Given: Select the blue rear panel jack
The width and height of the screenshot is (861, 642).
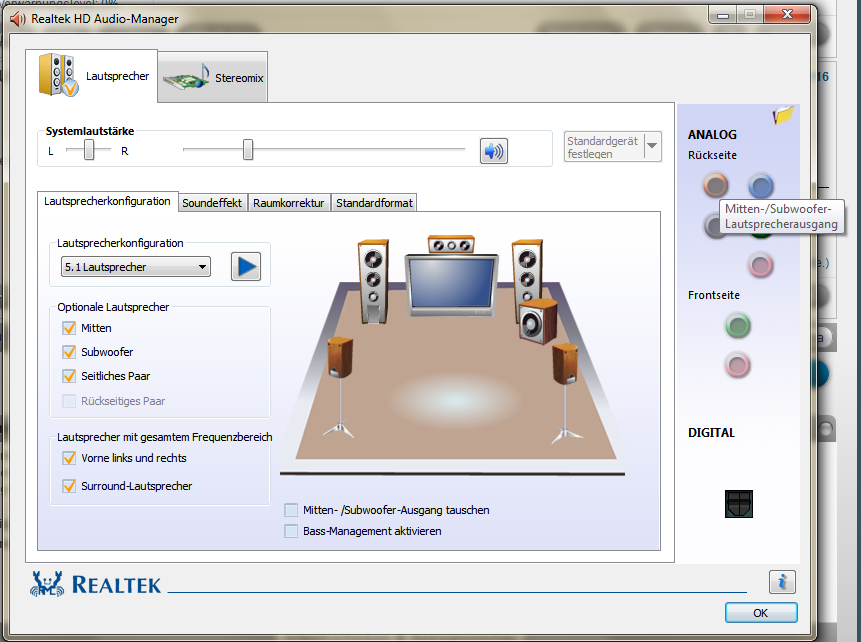Looking at the screenshot, I should pyautogui.click(x=761, y=185).
